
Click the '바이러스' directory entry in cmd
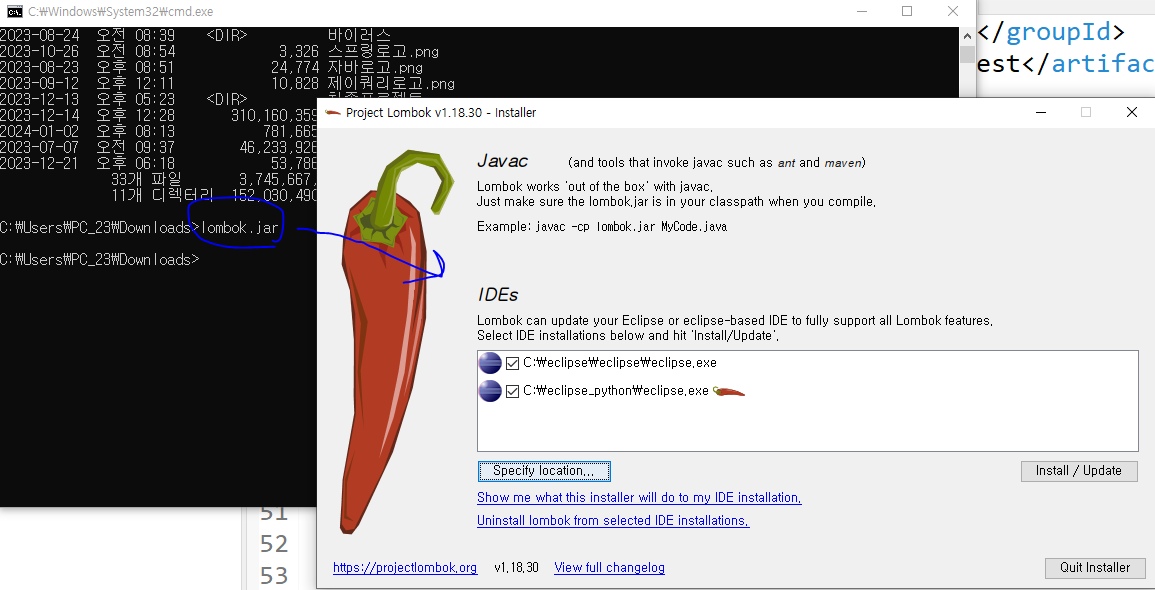point(359,35)
